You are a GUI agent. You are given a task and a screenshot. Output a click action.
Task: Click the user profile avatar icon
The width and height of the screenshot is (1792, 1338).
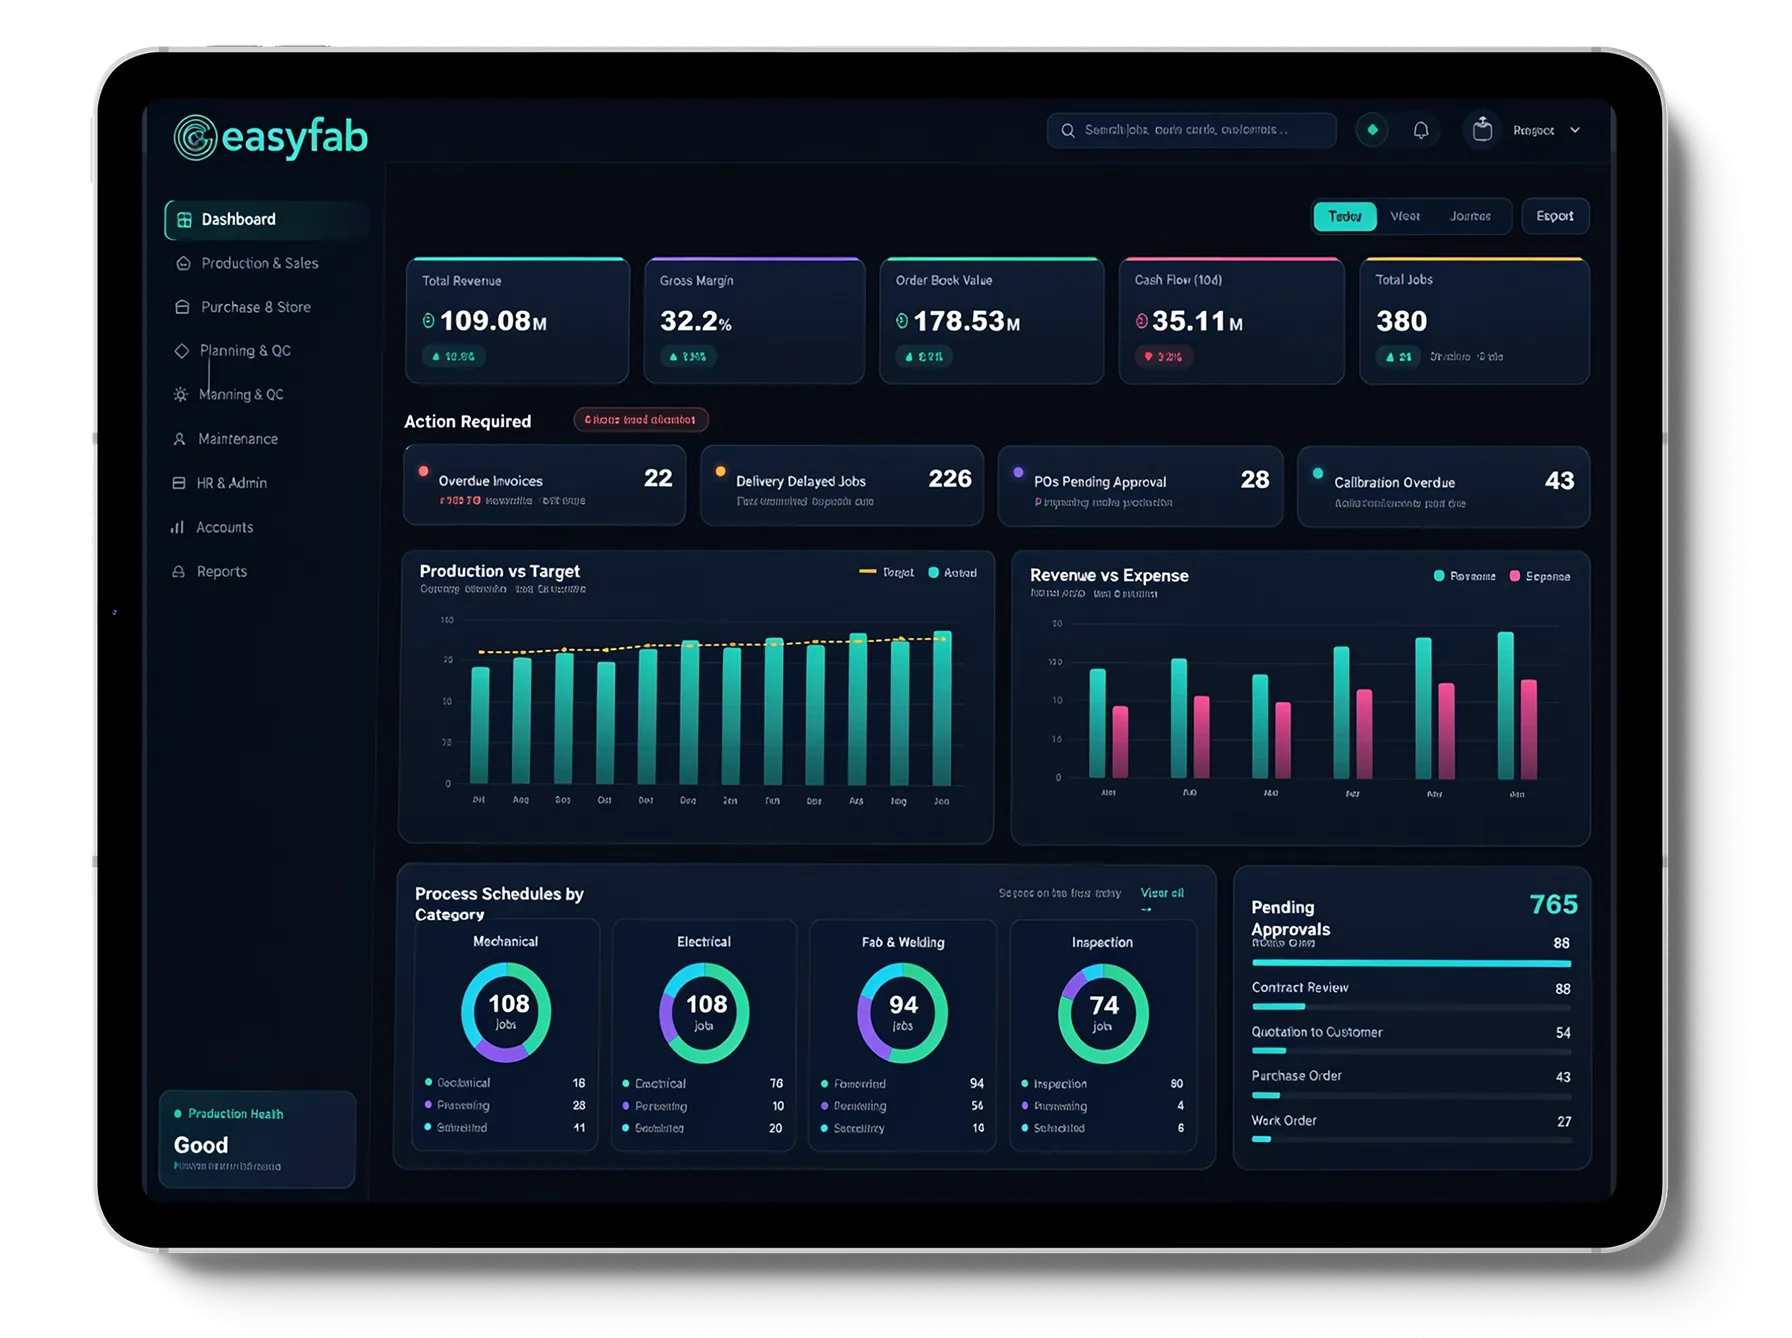click(1482, 129)
